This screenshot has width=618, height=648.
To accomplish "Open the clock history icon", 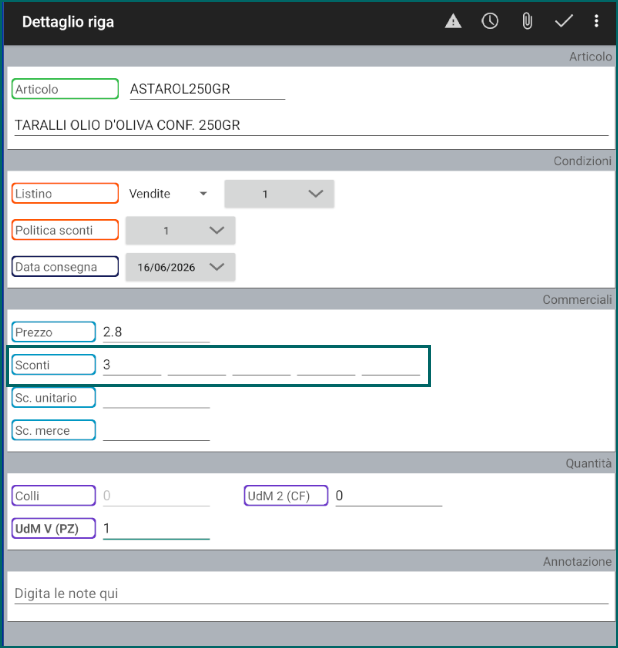I will (x=490, y=21).
